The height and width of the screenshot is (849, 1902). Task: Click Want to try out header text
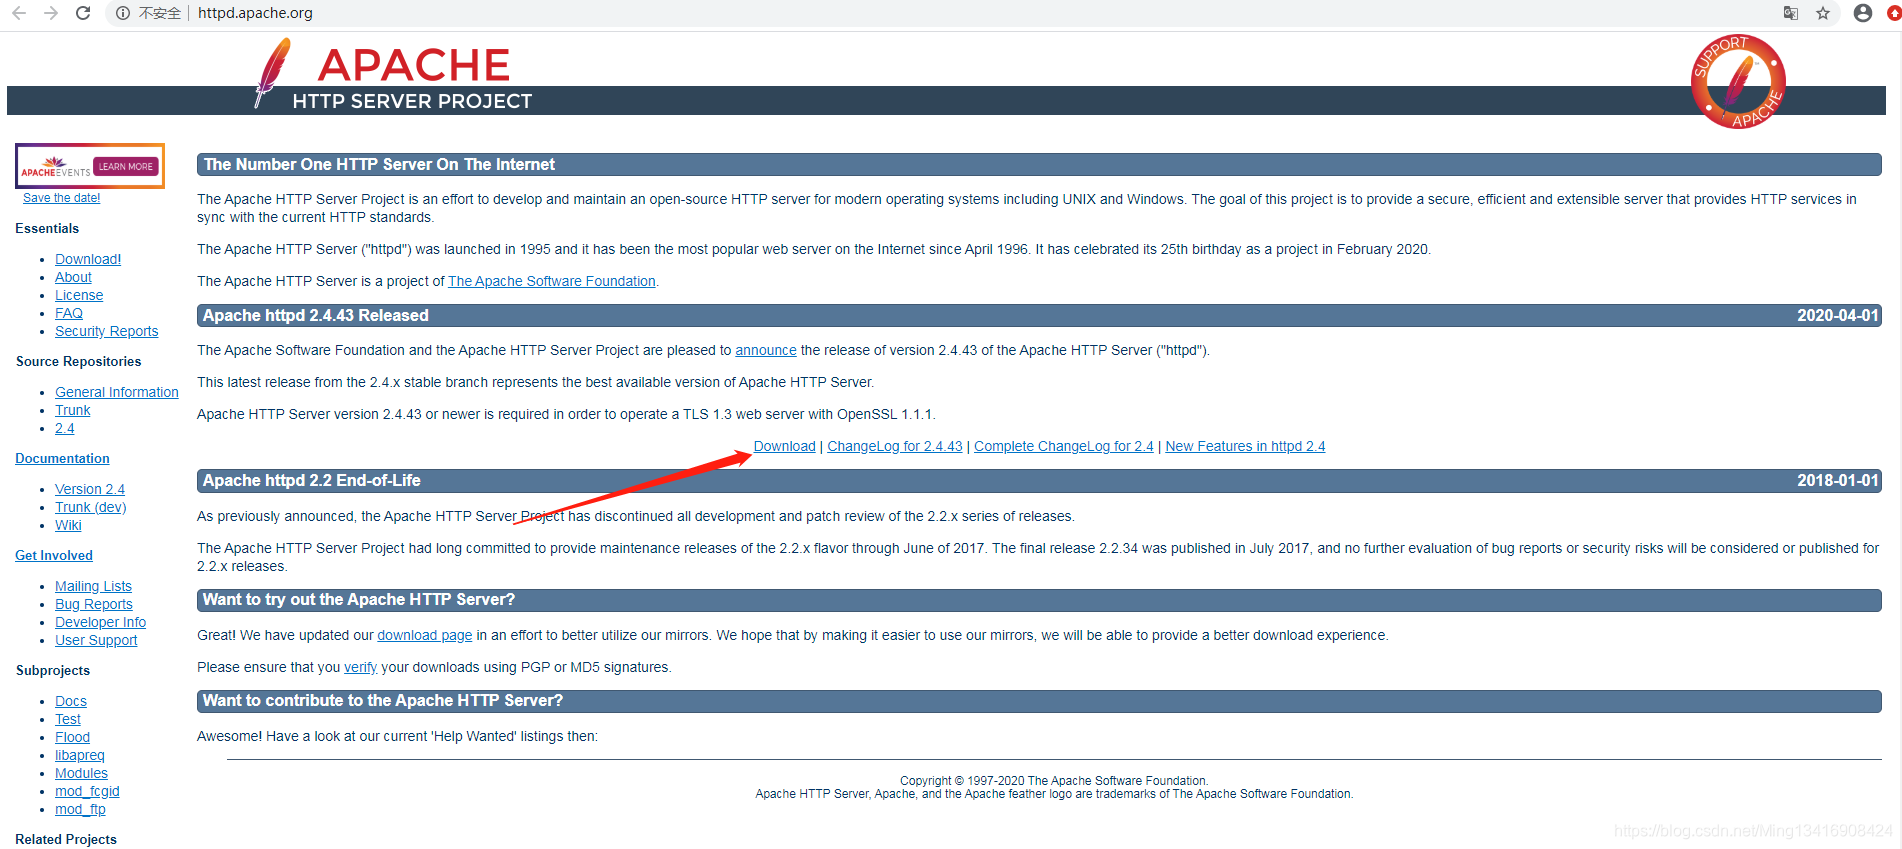point(359,600)
